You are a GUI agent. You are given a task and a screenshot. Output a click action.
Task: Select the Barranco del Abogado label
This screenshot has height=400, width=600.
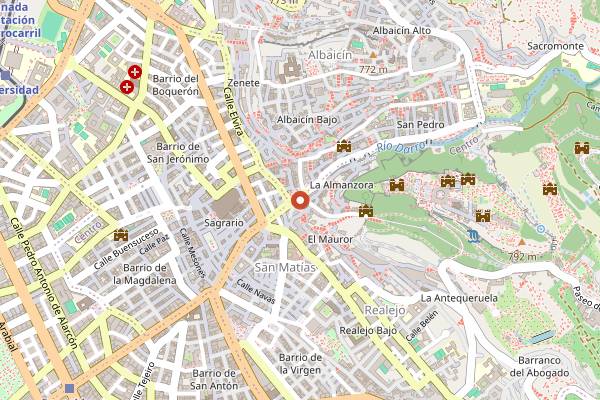540,366
